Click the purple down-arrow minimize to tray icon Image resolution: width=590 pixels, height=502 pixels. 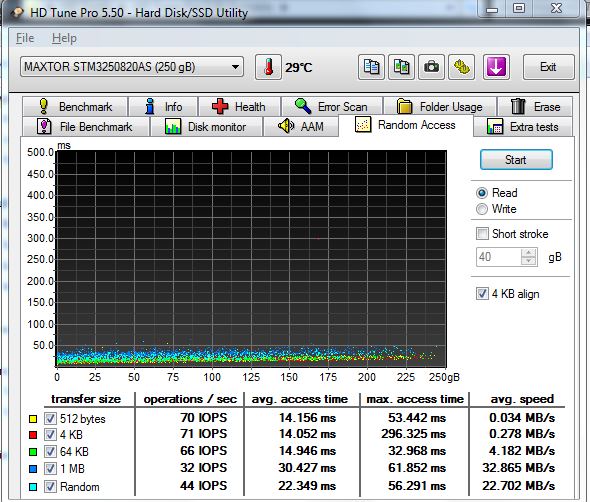[x=496, y=67]
